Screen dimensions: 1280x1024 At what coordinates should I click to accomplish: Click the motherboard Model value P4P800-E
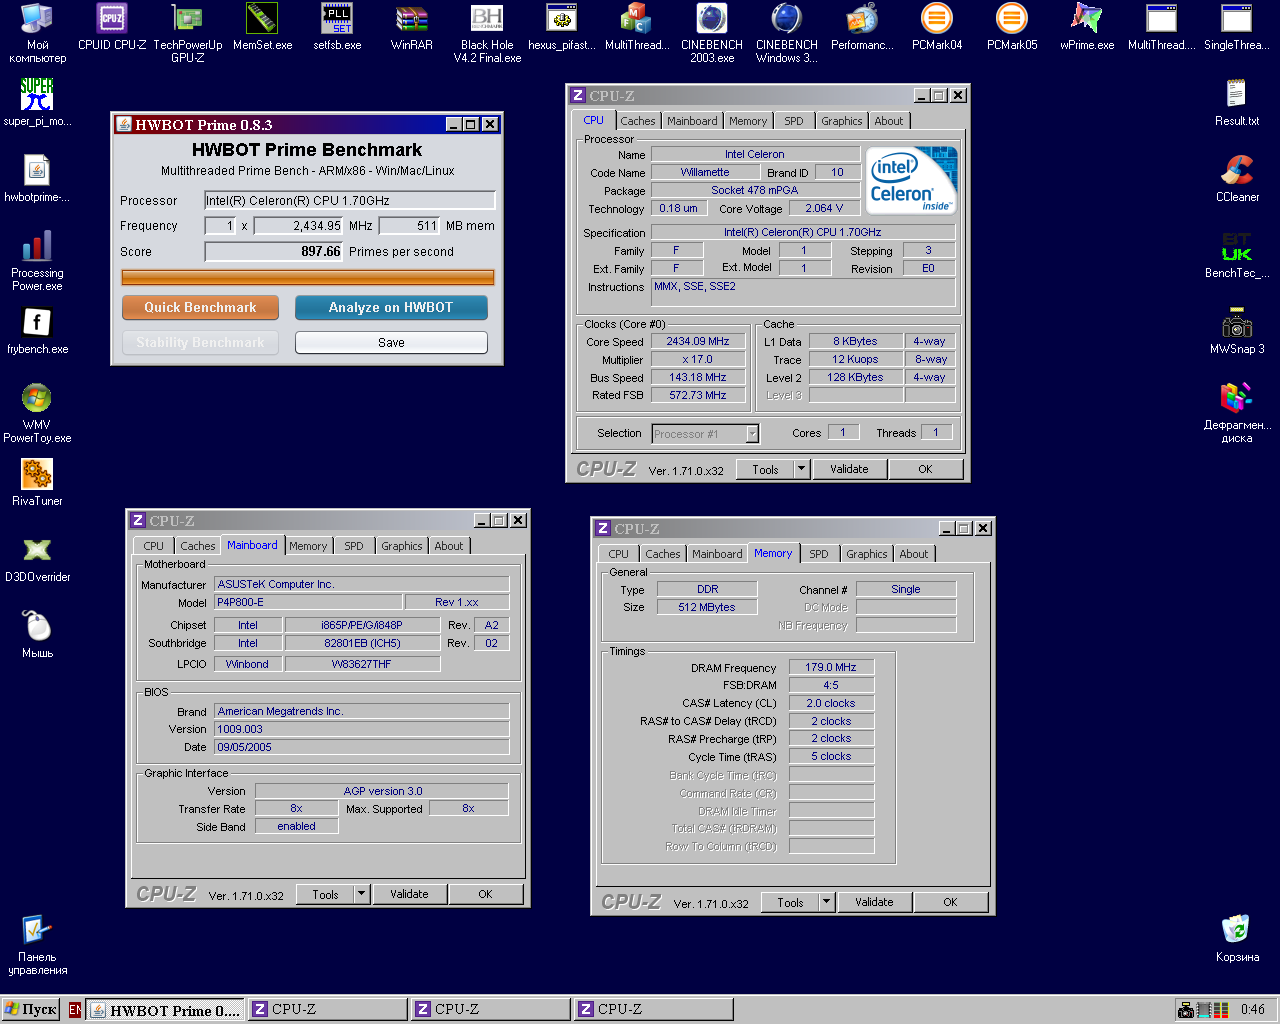click(308, 602)
